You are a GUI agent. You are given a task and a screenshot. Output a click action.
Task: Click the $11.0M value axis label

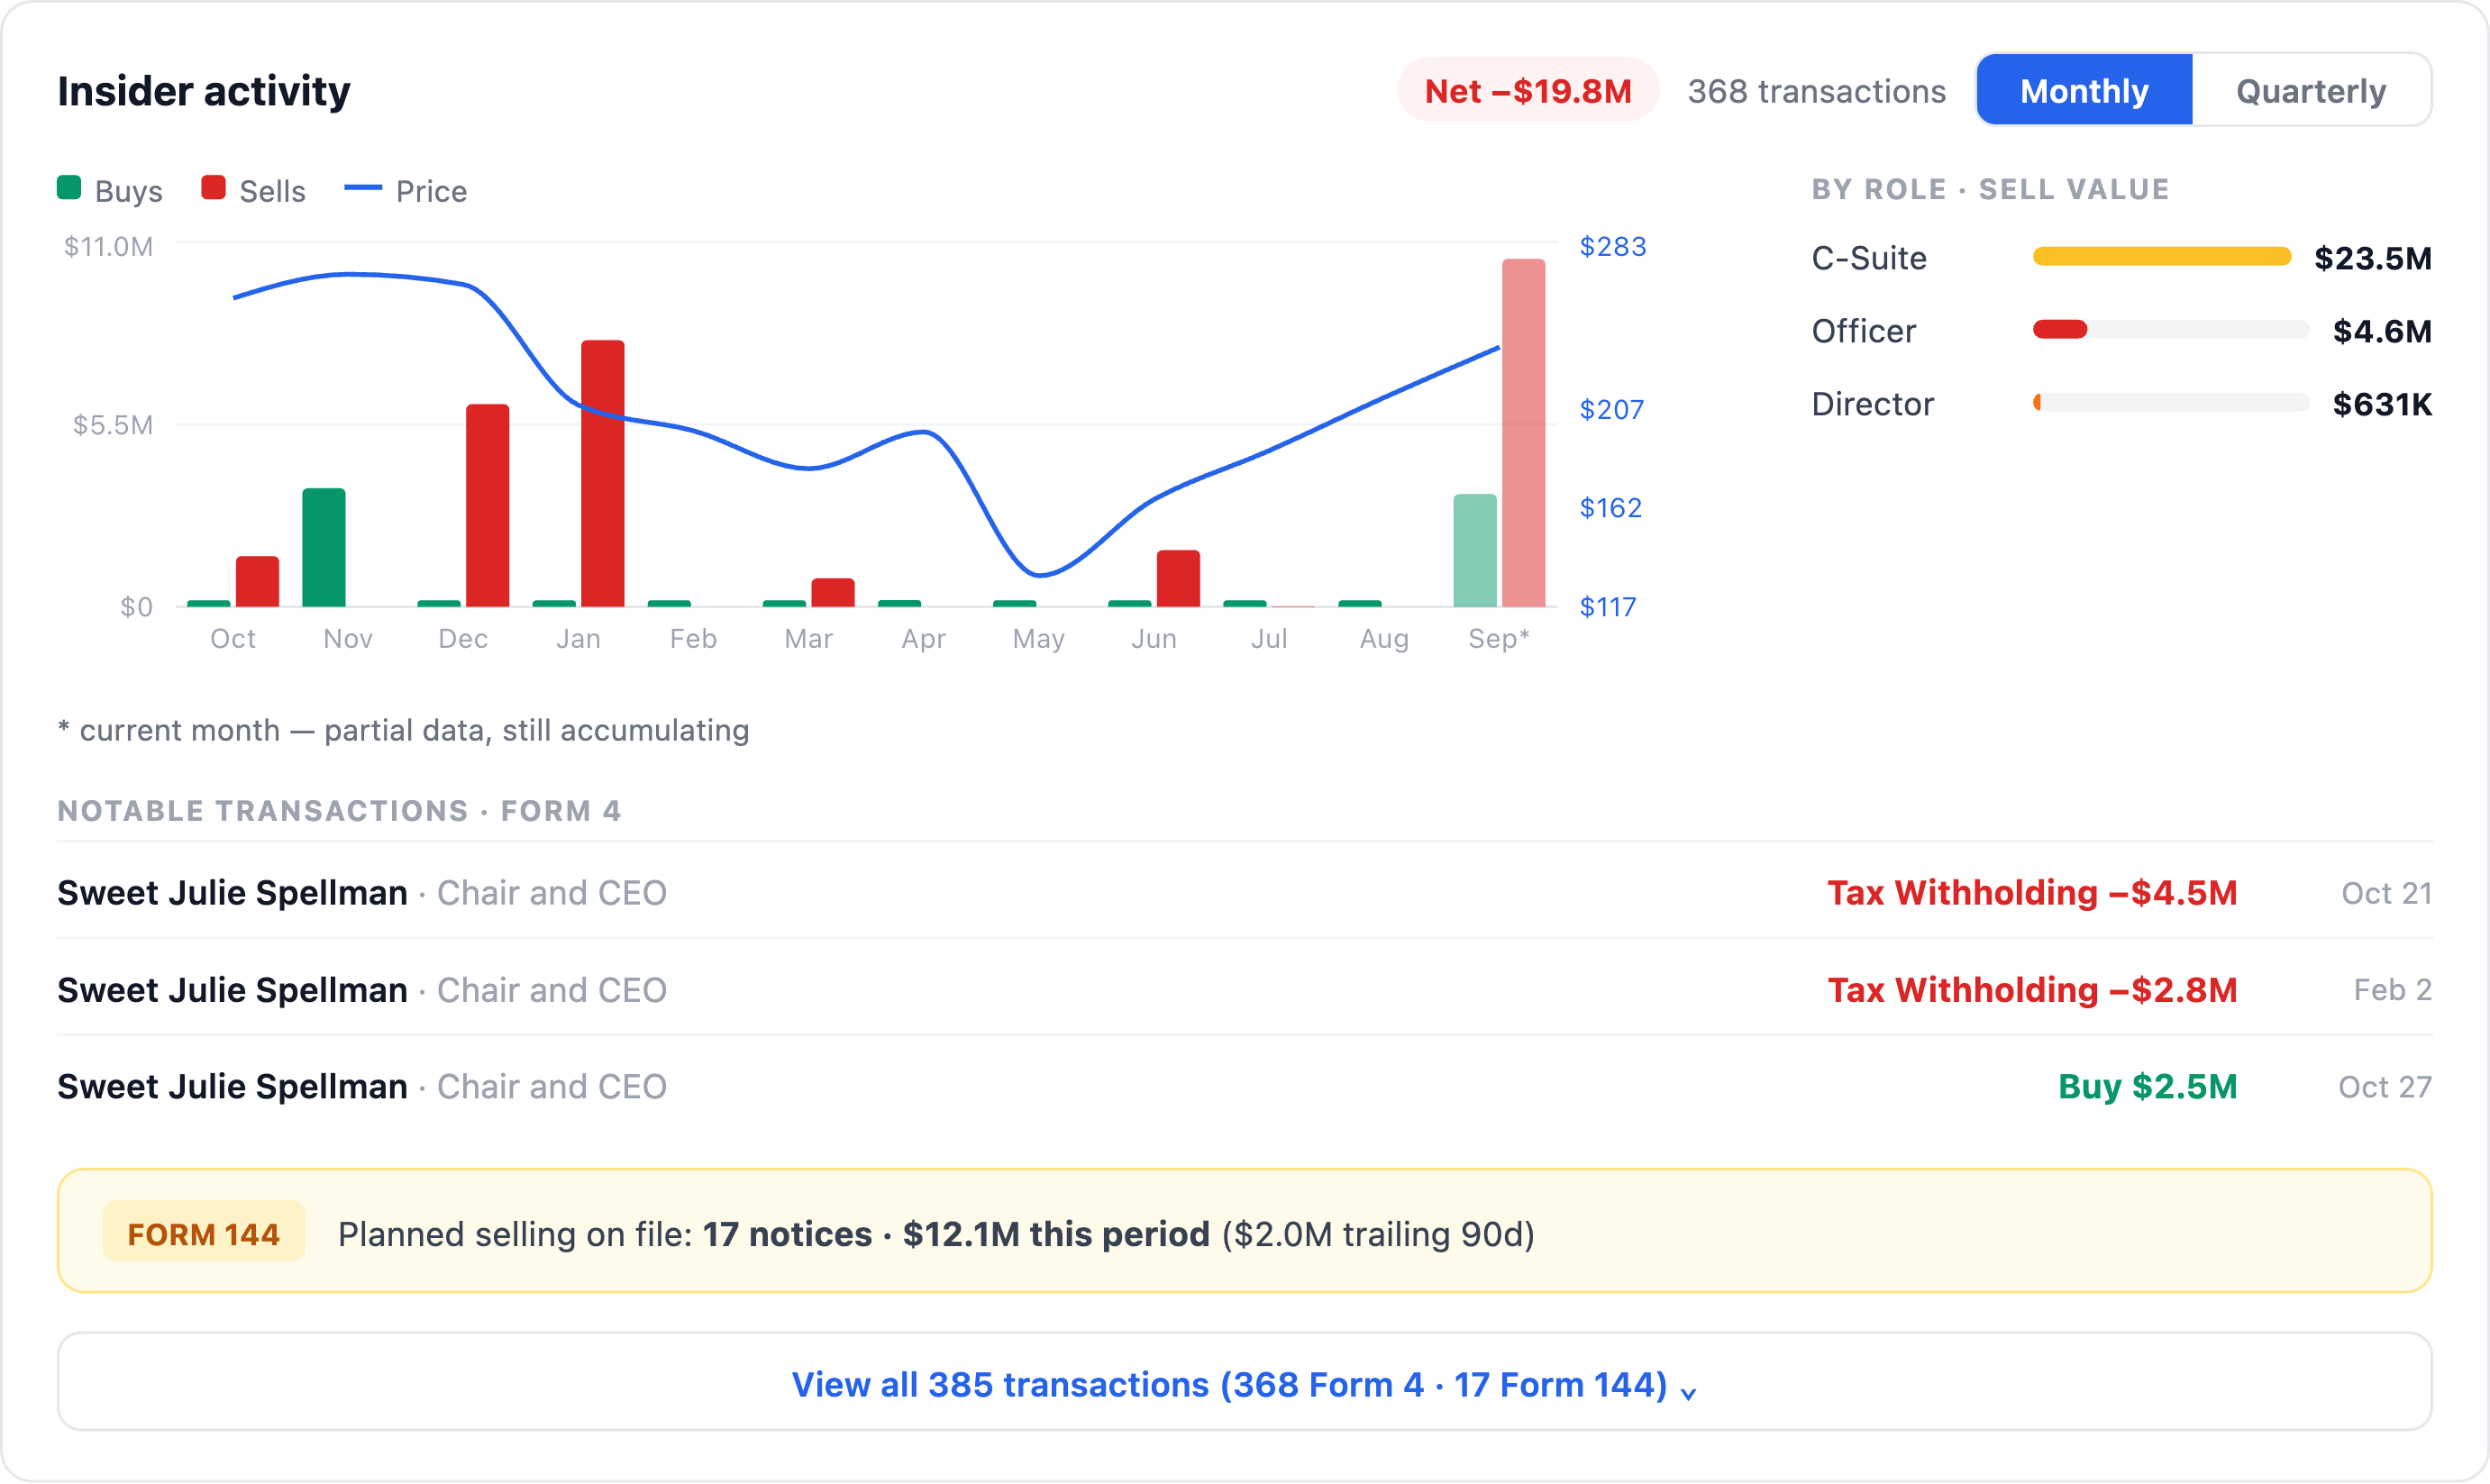108,246
